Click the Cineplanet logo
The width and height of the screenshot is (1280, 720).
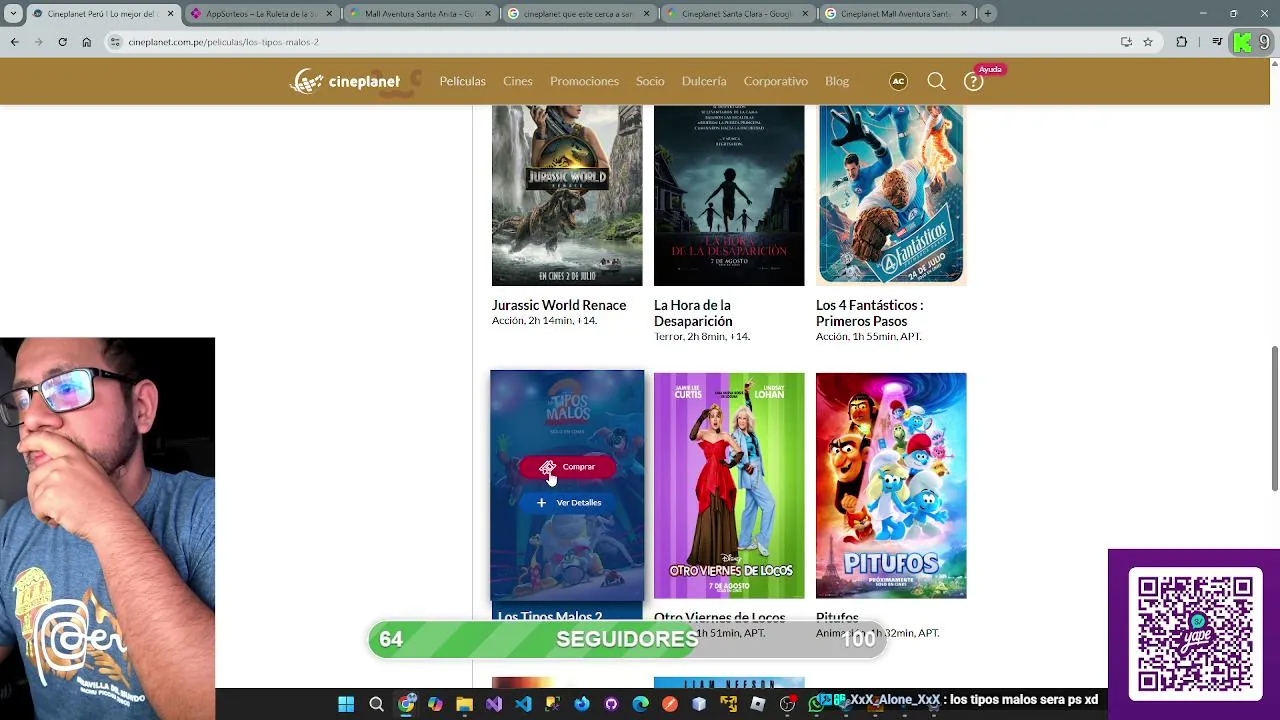345,82
